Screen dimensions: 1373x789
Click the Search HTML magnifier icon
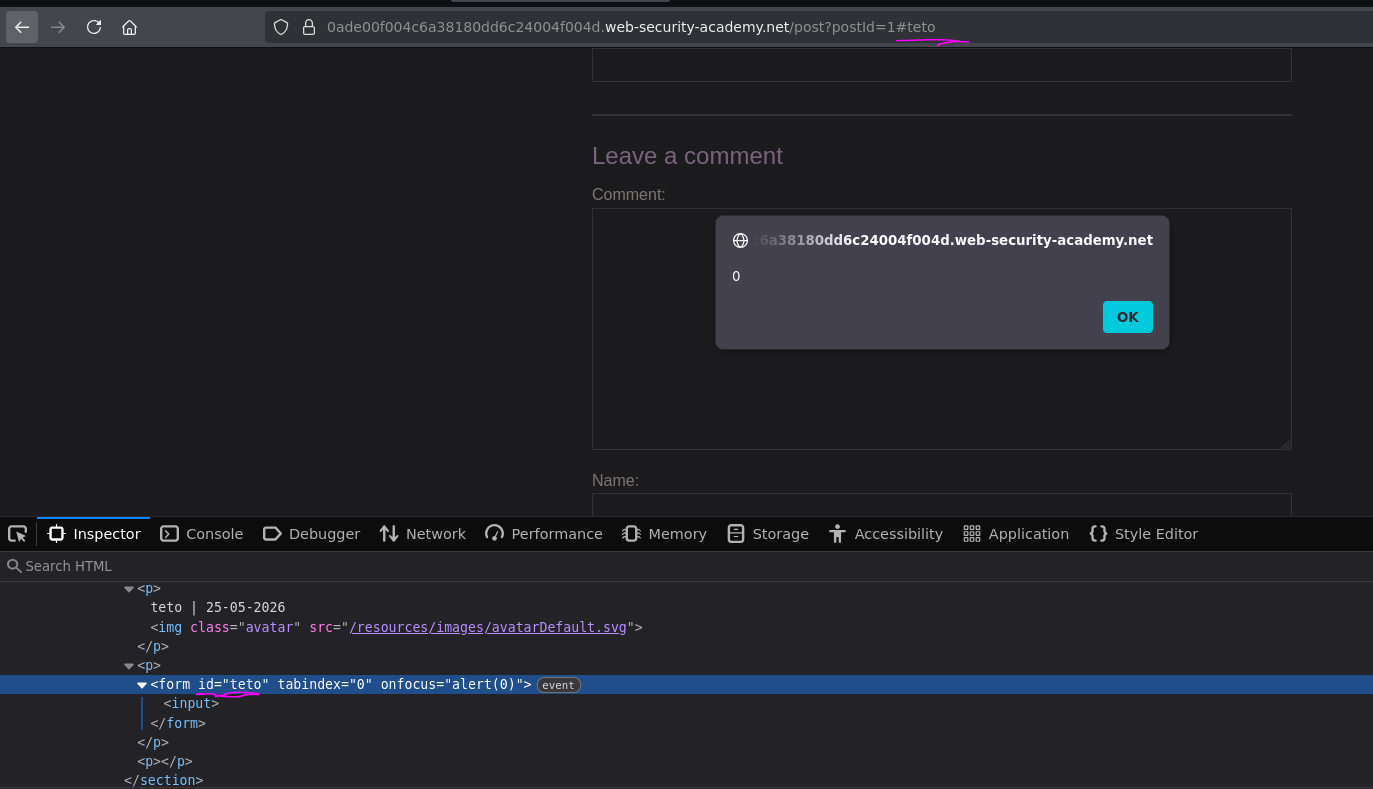point(14,566)
